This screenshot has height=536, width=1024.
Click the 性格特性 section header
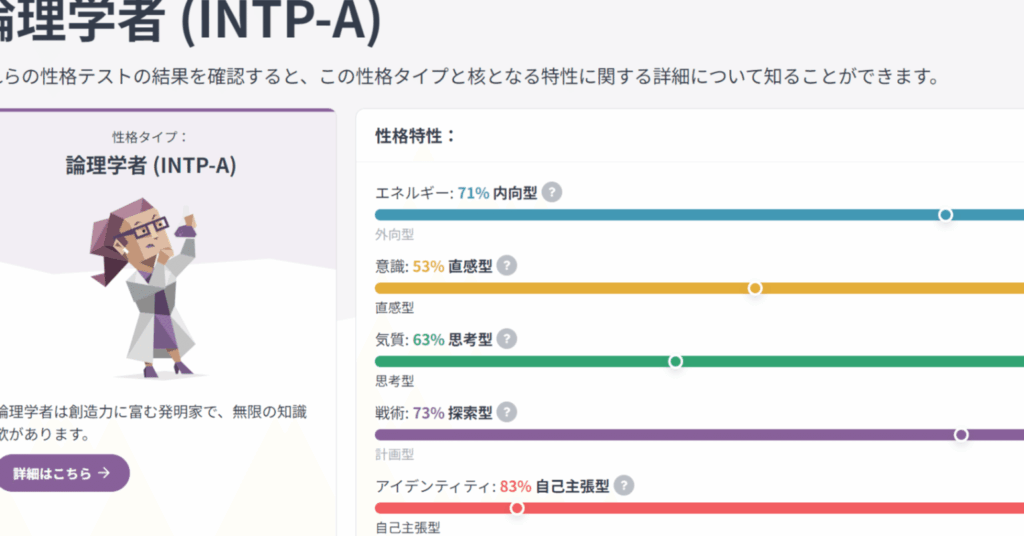tap(415, 135)
